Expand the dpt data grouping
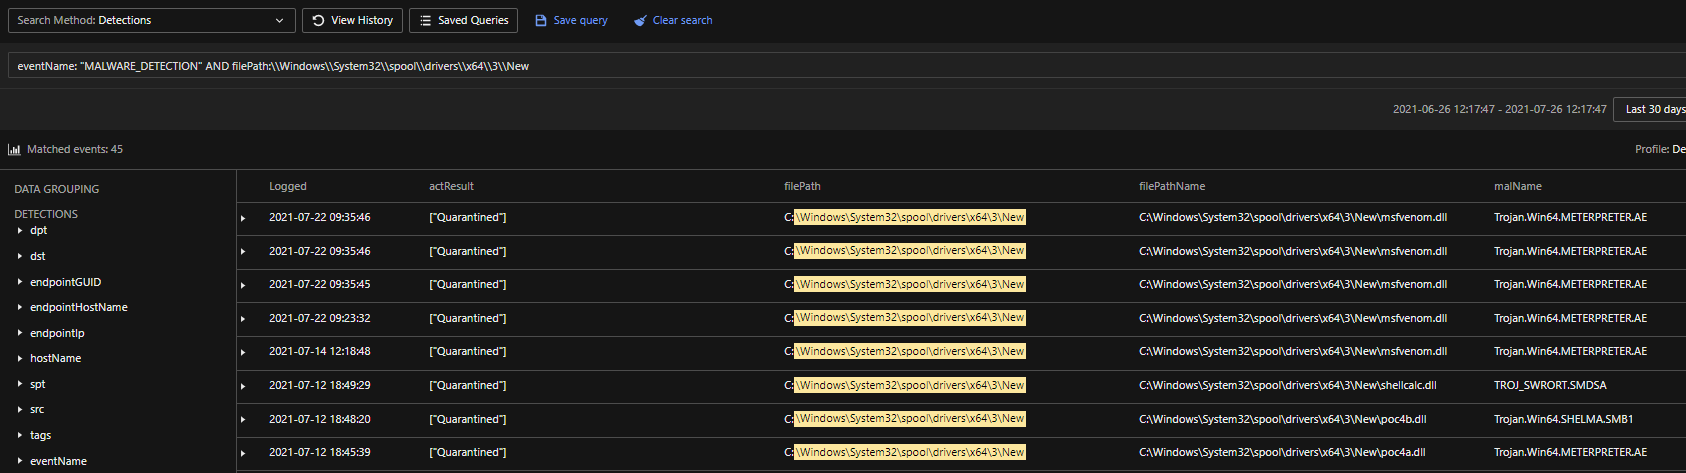The width and height of the screenshot is (1686, 473). [x=20, y=231]
